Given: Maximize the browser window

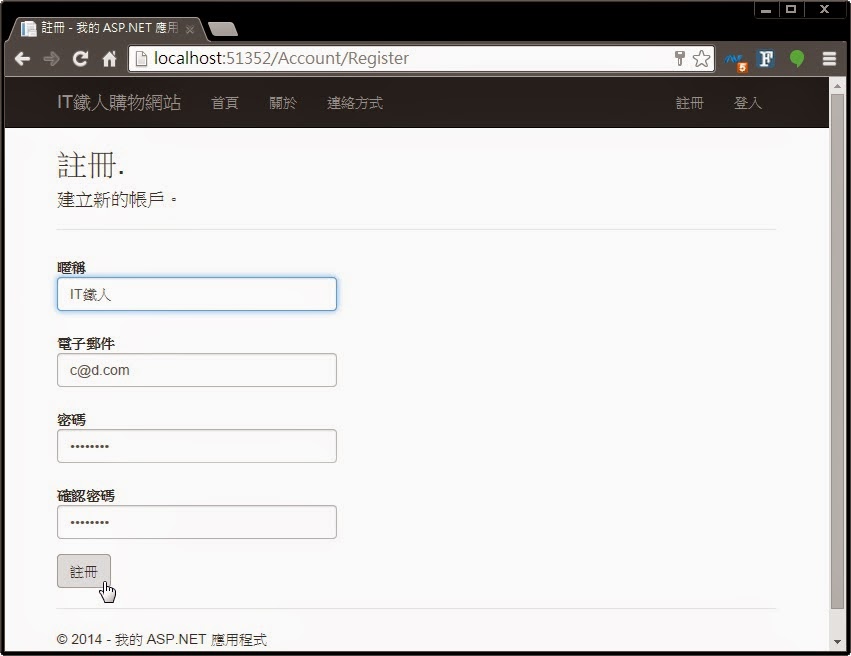Looking at the screenshot, I should 791,10.
